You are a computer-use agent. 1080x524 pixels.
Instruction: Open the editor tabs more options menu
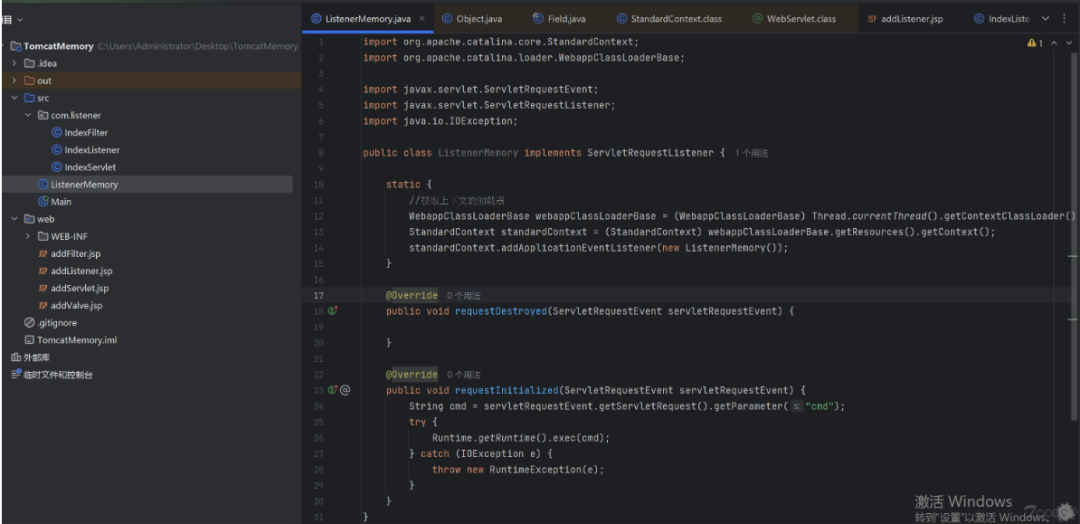1063,19
